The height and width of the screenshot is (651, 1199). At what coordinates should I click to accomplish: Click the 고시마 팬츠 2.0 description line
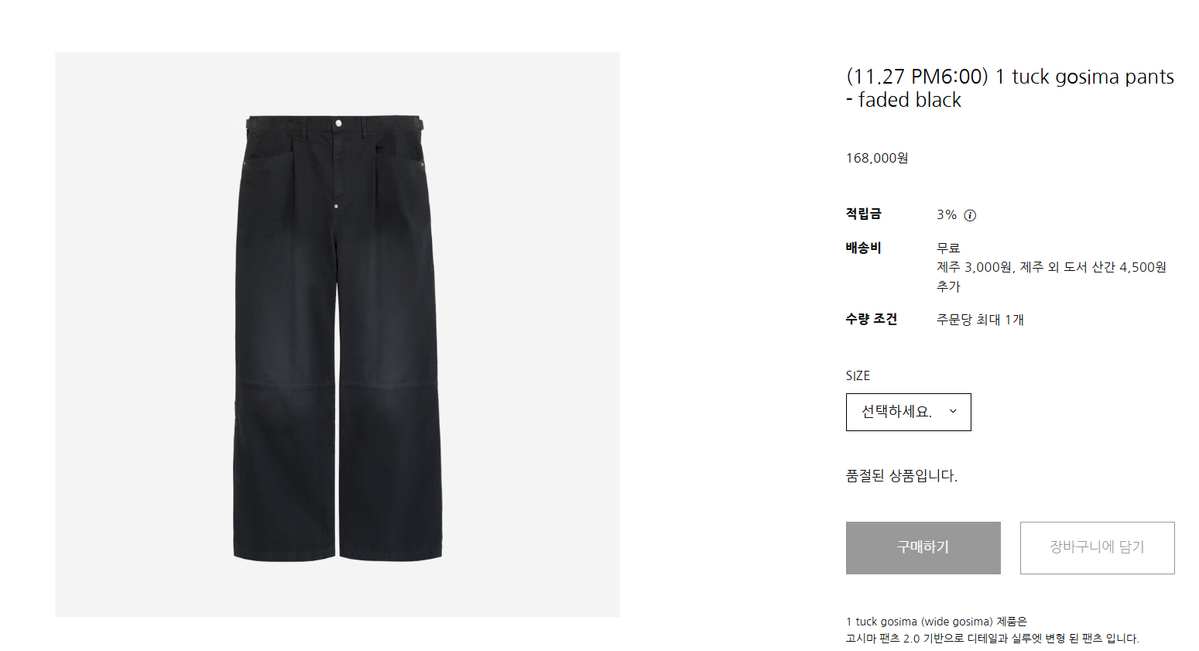(x=992, y=639)
